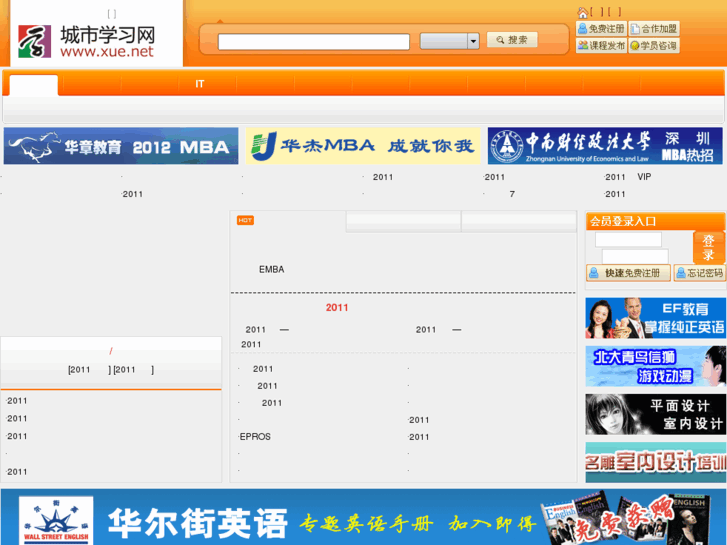This screenshot has width=727, height=545.
Task: Select the IT navigation tab
Action: pyautogui.click(x=199, y=84)
